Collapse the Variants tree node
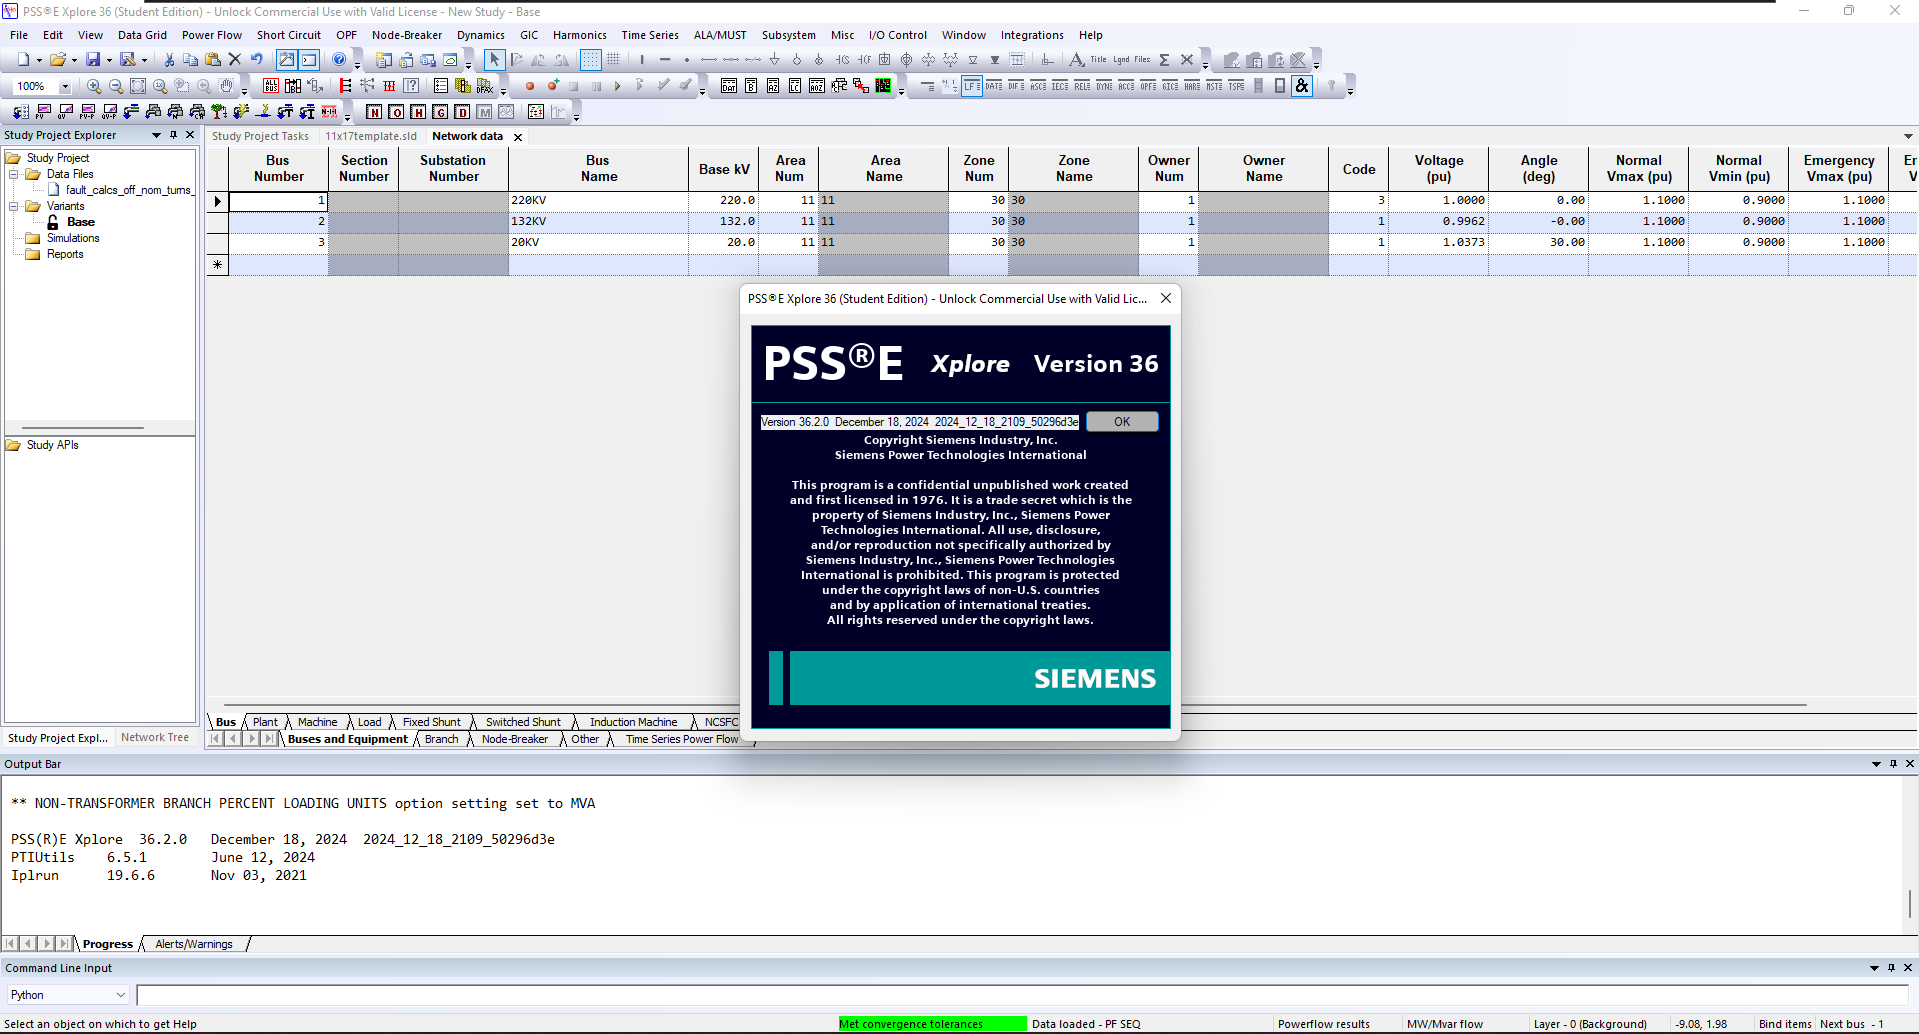Image resolution: width=1919 pixels, height=1034 pixels. (x=14, y=206)
